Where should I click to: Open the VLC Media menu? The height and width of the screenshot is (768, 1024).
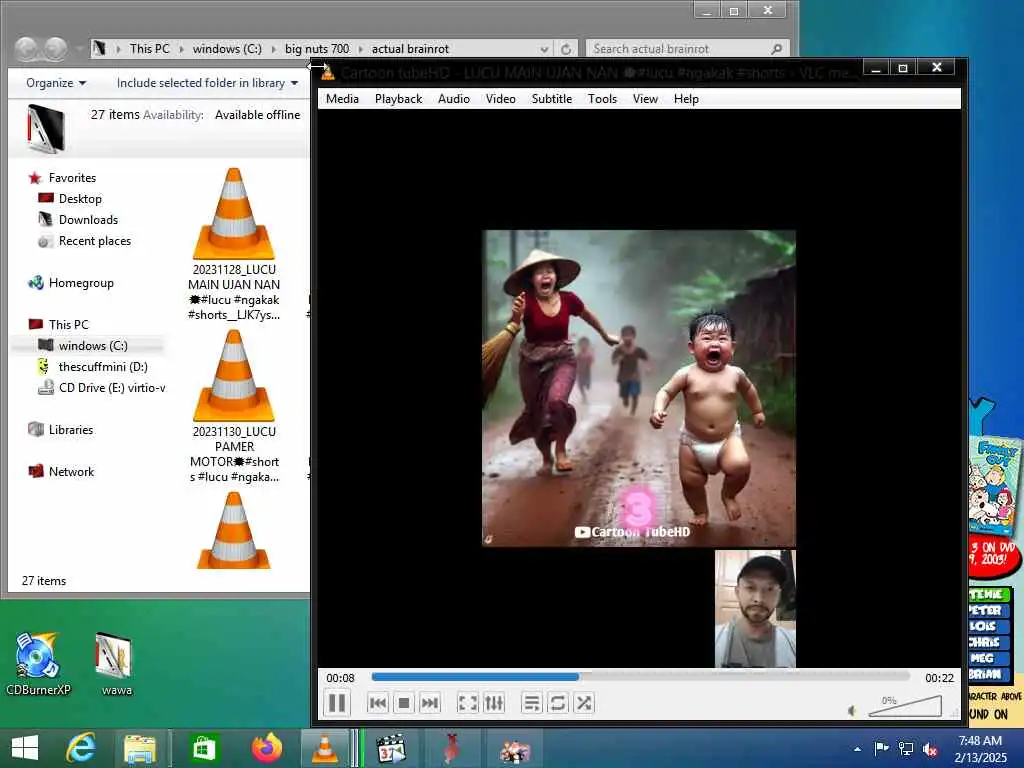point(342,99)
